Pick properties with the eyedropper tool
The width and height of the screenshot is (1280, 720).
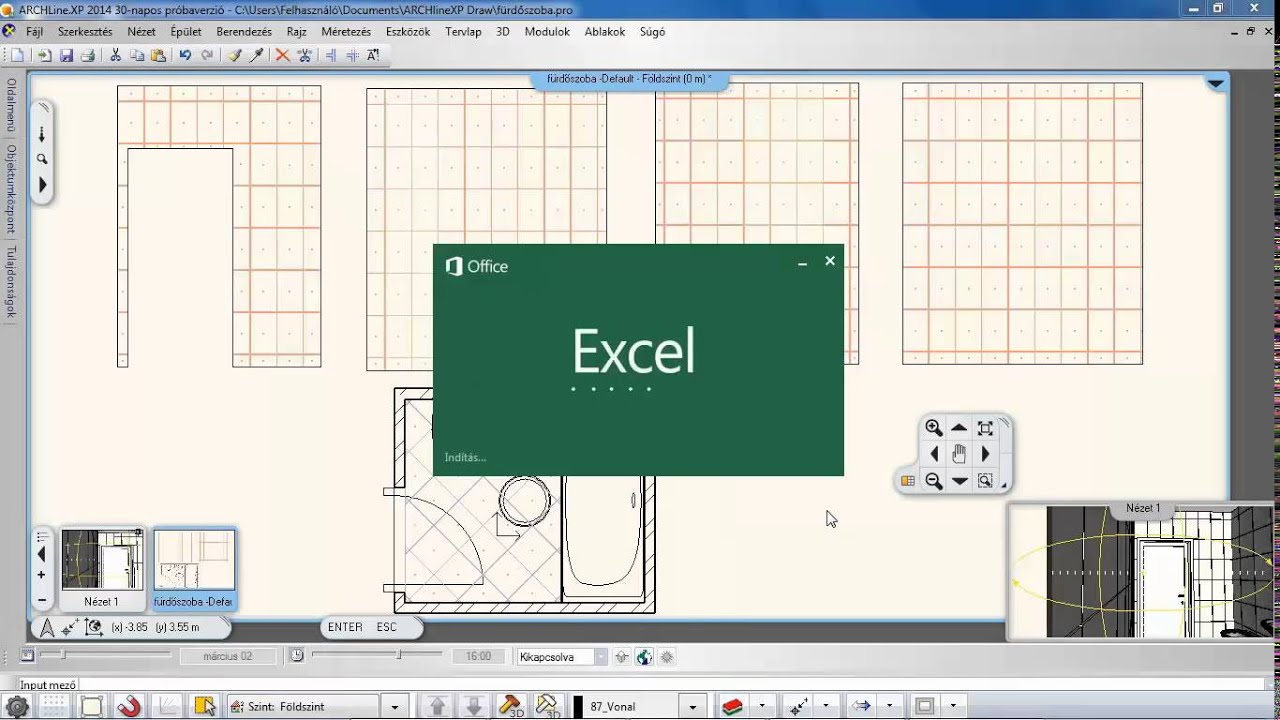256,55
